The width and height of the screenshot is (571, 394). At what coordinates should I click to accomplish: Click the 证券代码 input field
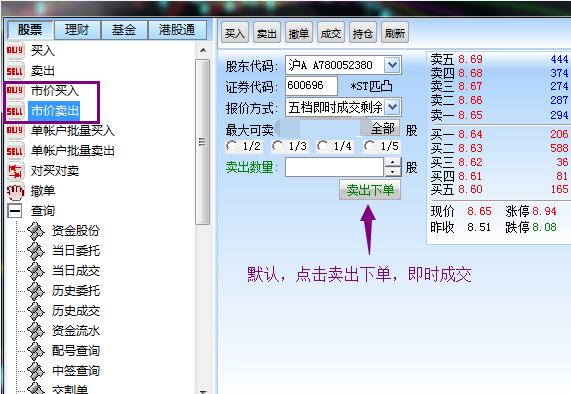click(311, 86)
